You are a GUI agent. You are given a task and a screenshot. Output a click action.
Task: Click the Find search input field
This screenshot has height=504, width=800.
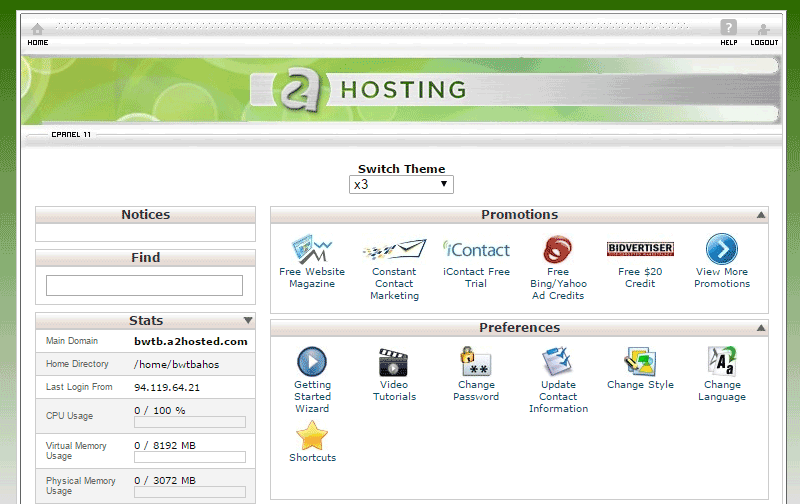click(x=144, y=285)
